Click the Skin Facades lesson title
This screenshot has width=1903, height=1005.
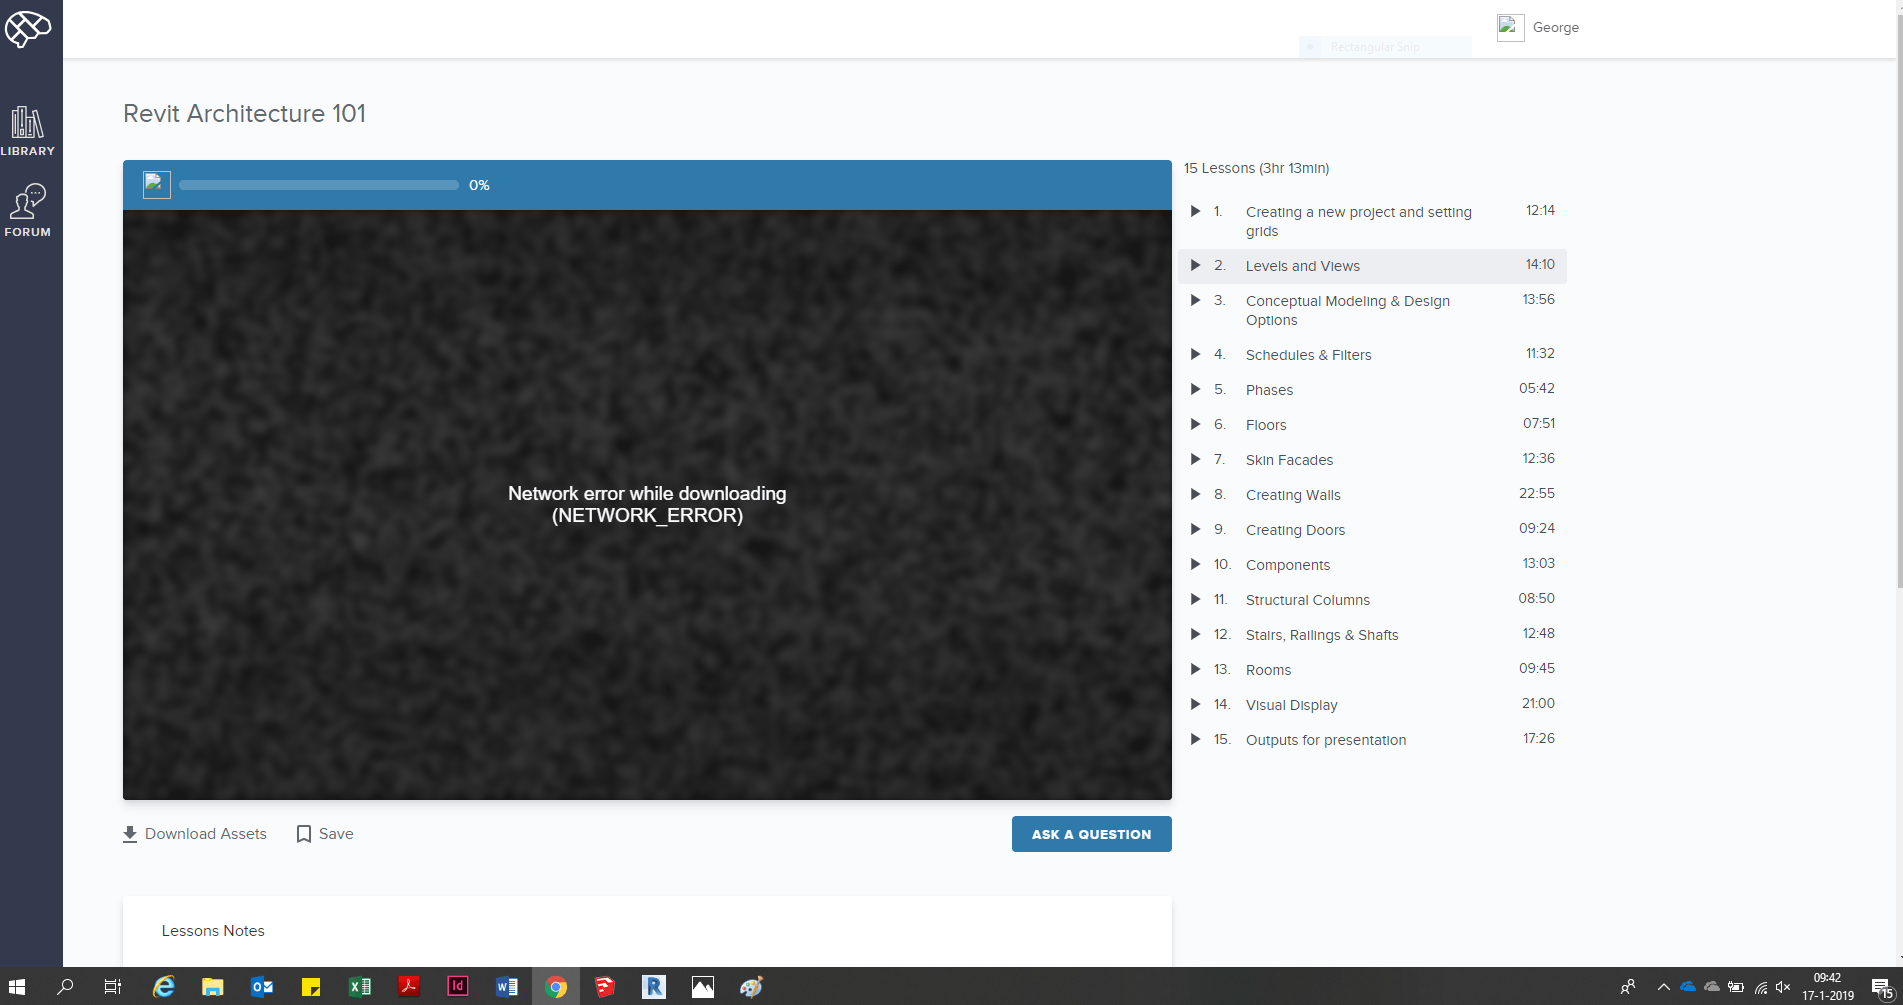[x=1289, y=460]
